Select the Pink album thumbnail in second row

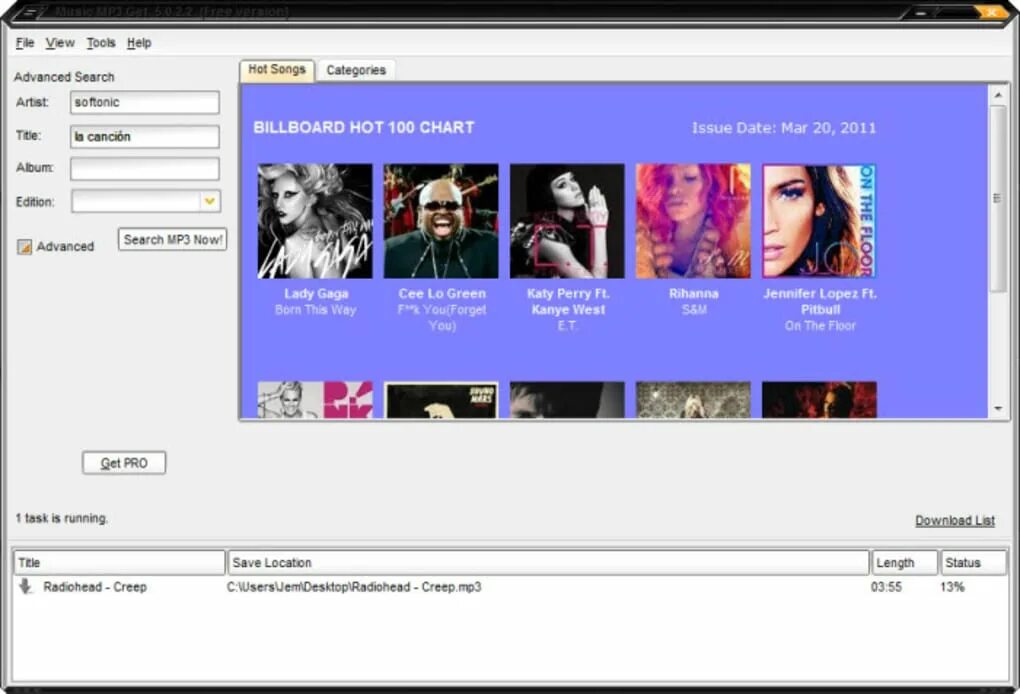coord(315,400)
